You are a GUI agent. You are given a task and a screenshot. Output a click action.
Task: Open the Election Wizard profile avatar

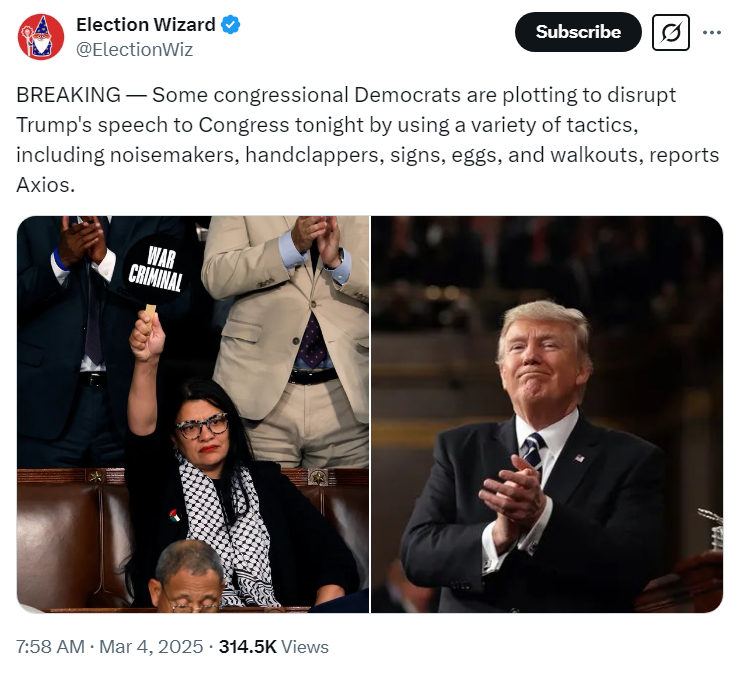41,37
